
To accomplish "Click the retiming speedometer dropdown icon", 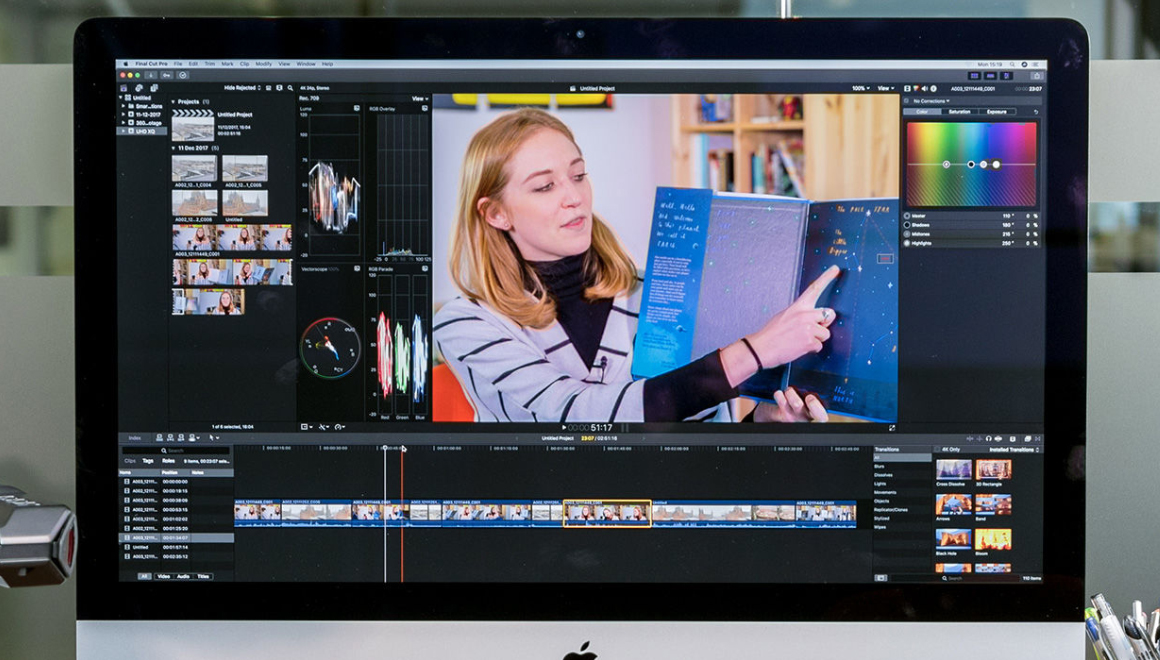I will (341, 427).
